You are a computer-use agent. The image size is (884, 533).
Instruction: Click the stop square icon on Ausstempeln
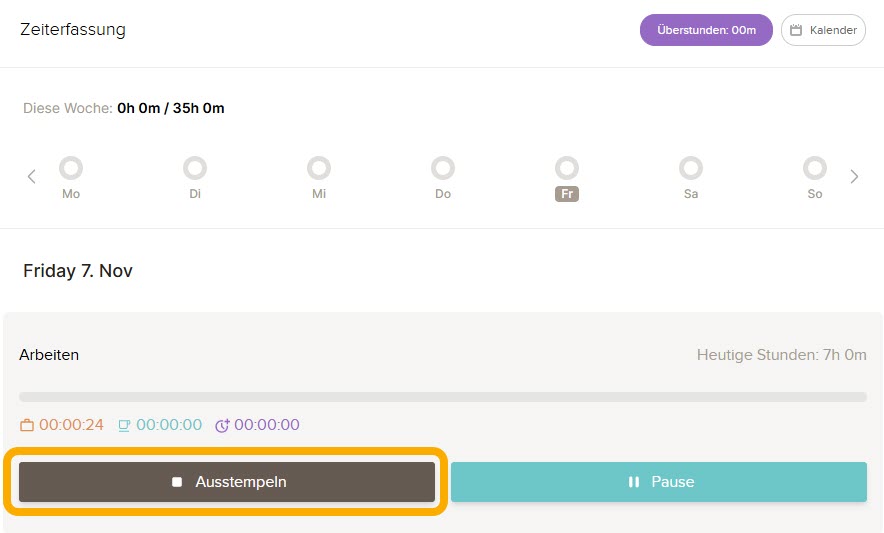point(177,482)
